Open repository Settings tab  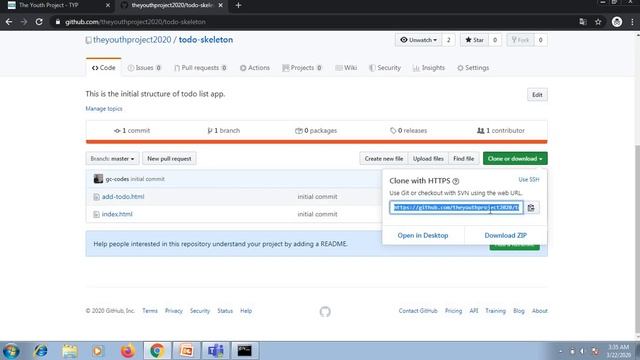pos(473,68)
